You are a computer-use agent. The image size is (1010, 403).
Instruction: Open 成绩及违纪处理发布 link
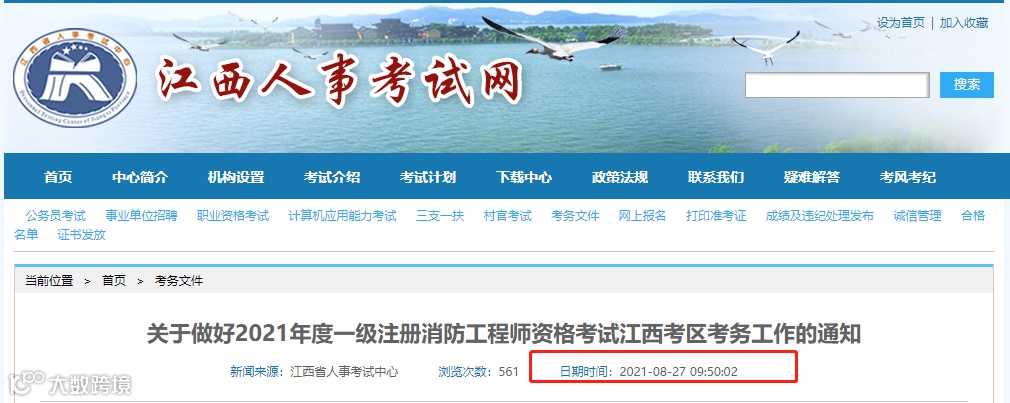[819, 216]
